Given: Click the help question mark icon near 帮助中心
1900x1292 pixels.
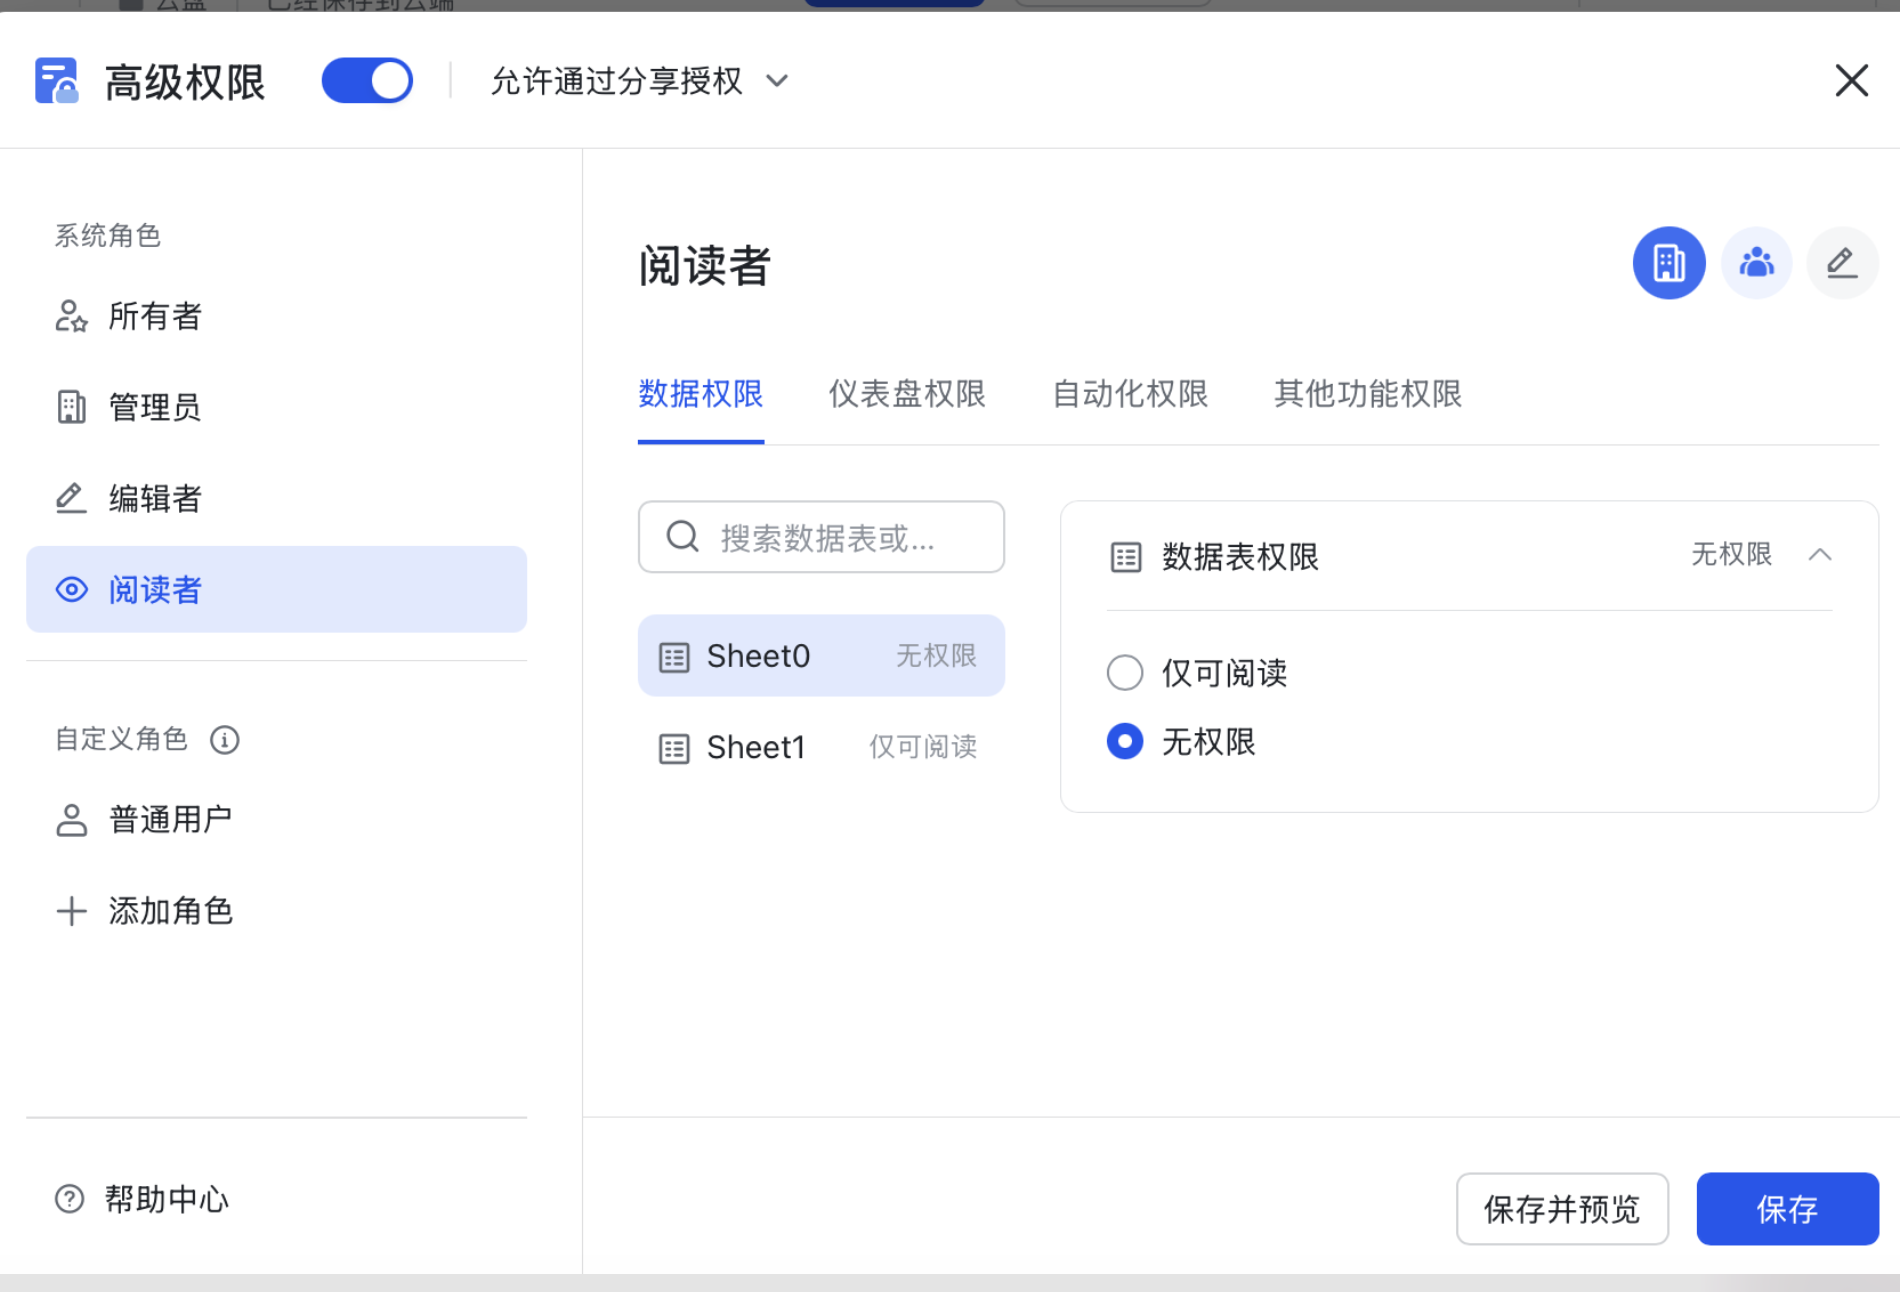Looking at the screenshot, I should click(x=67, y=1198).
